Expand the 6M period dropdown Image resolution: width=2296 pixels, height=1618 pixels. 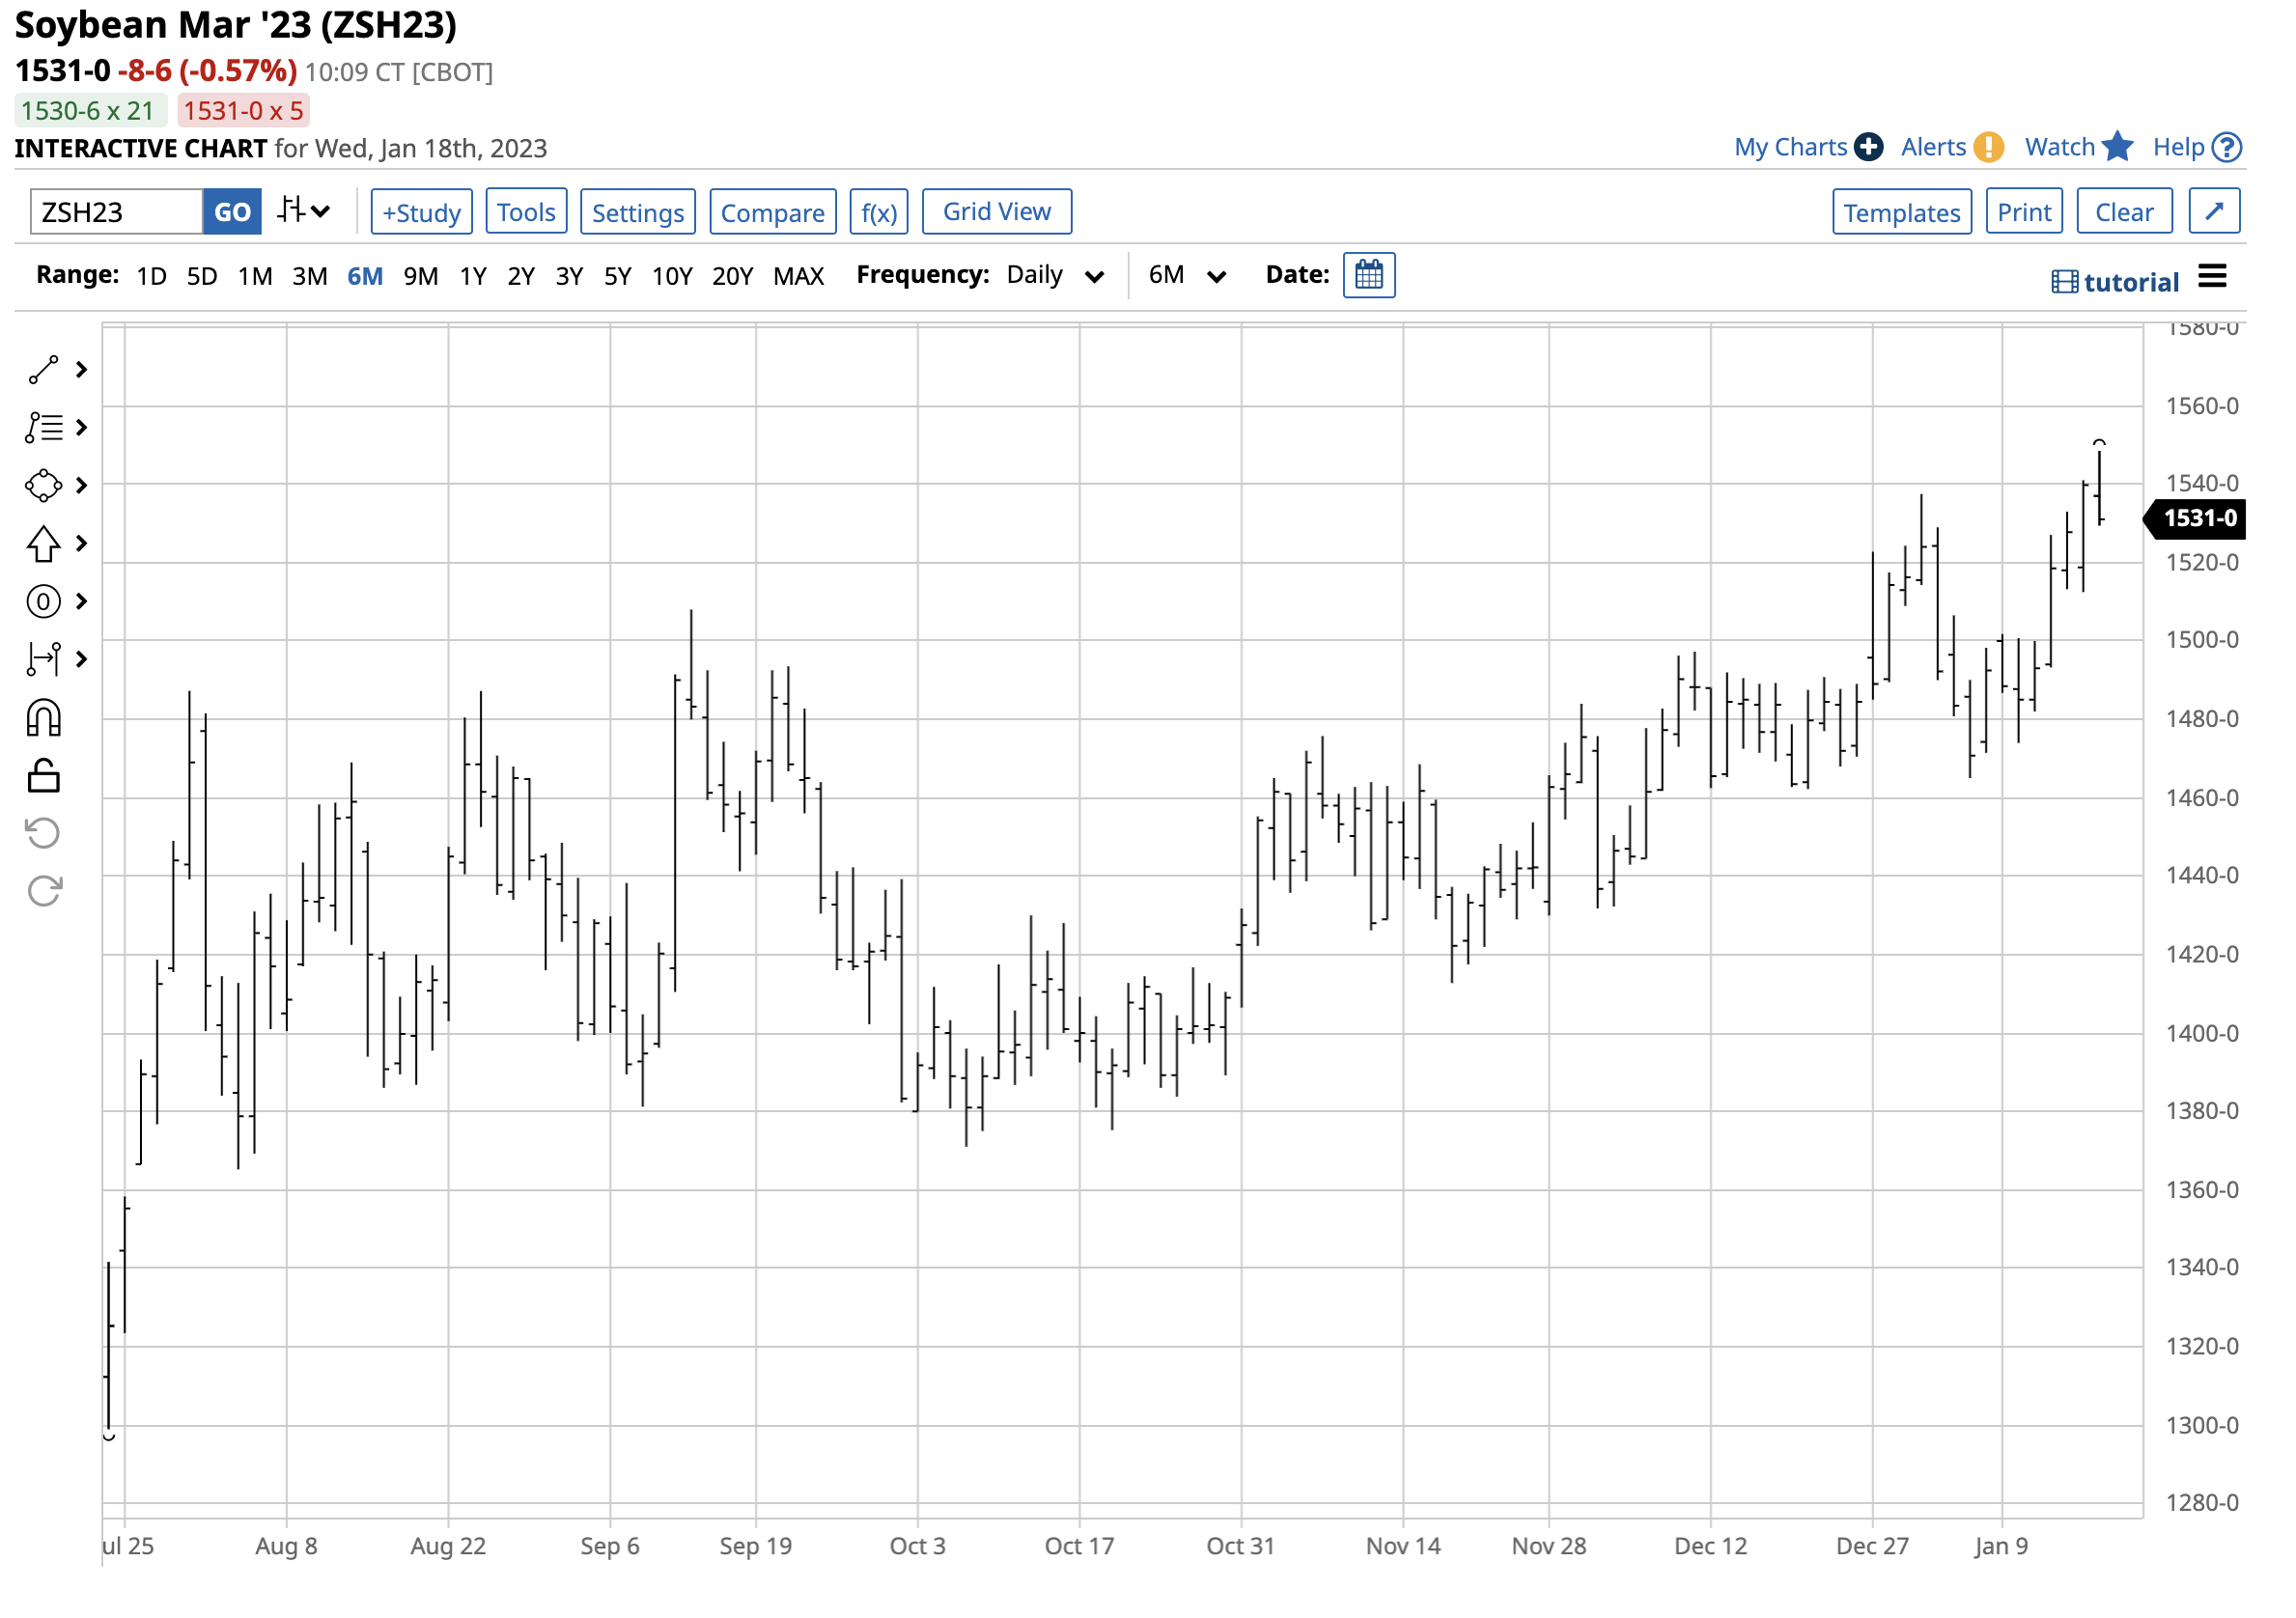click(x=1186, y=275)
